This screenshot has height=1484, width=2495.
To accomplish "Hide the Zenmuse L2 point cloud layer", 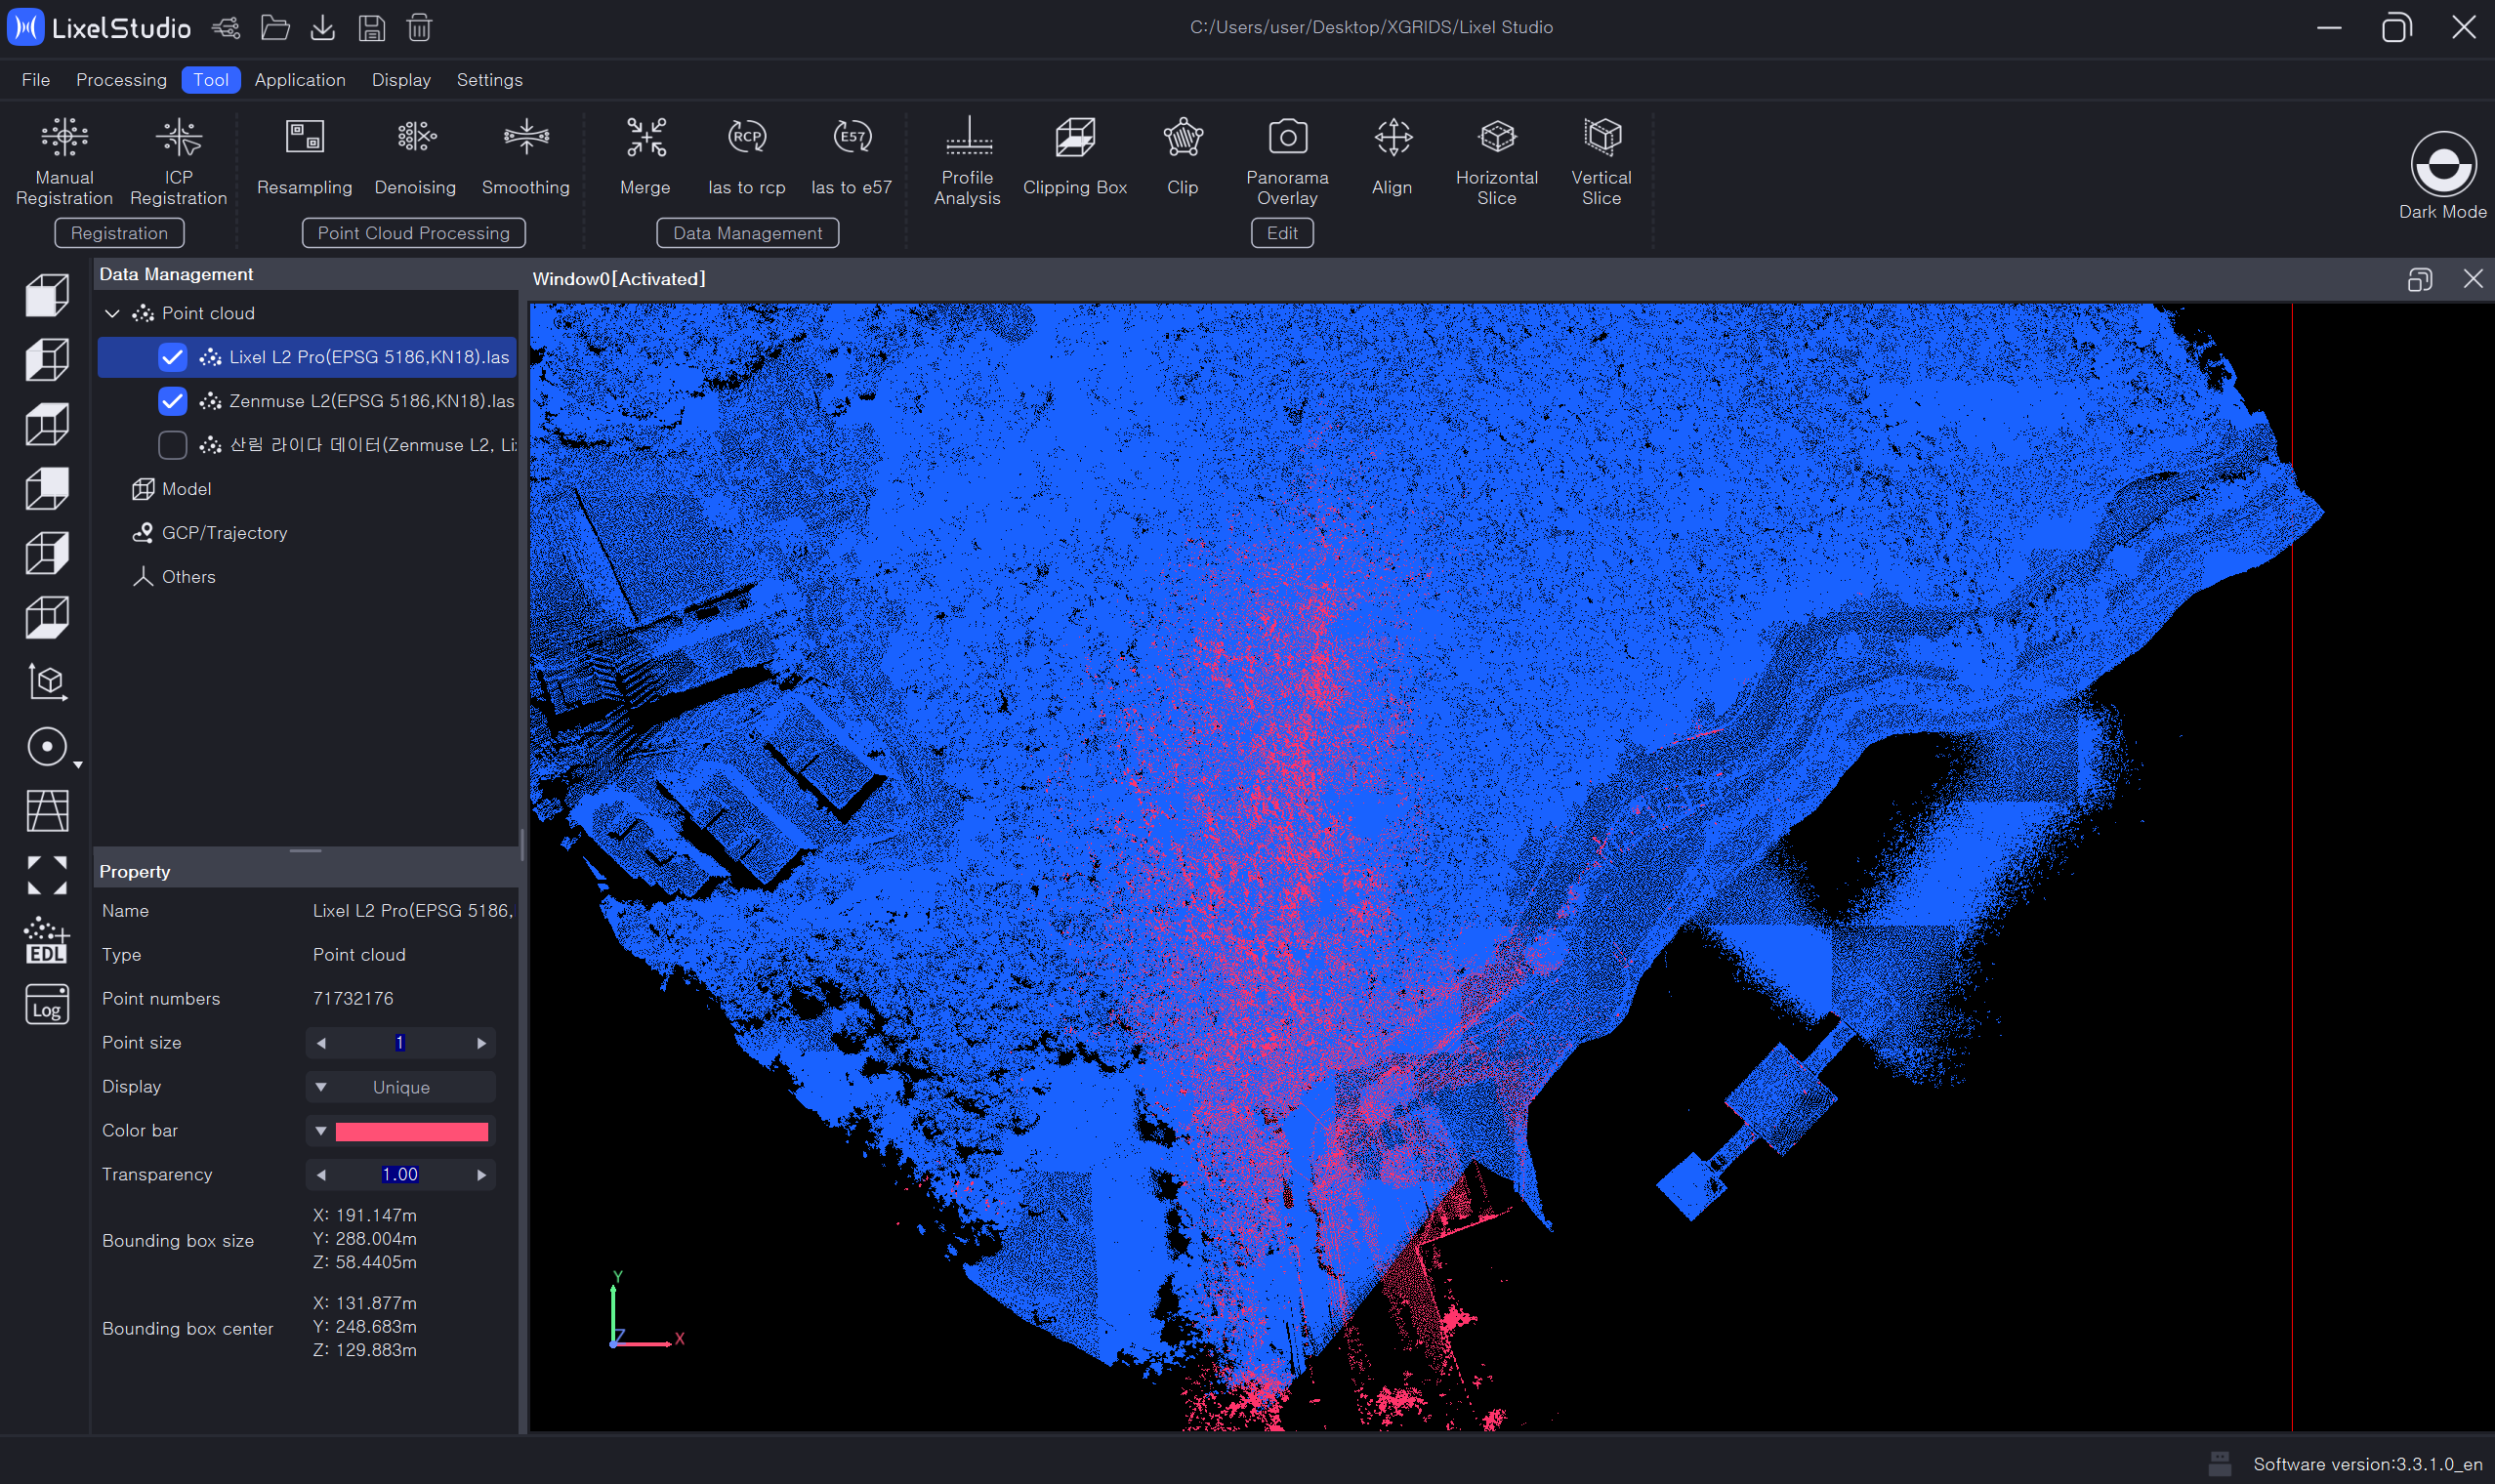I will point(173,401).
